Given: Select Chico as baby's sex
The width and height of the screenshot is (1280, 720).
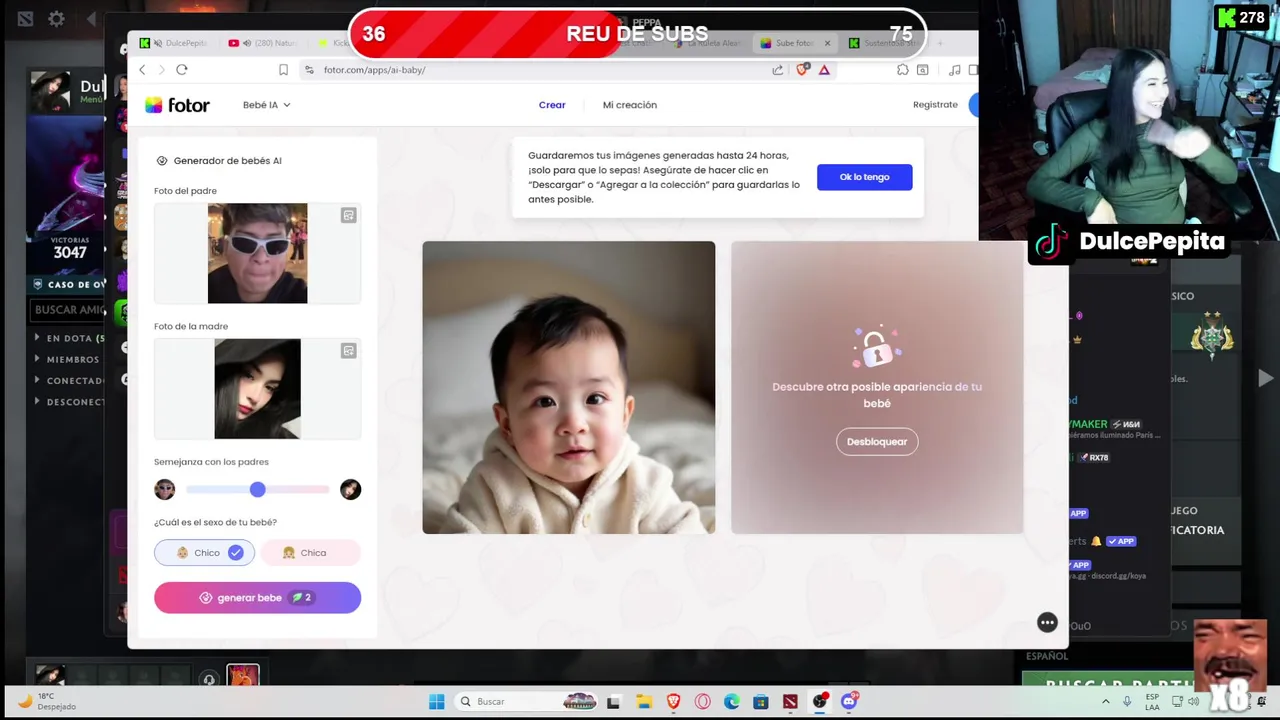Looking at the screenshot, I should [205, 552].
